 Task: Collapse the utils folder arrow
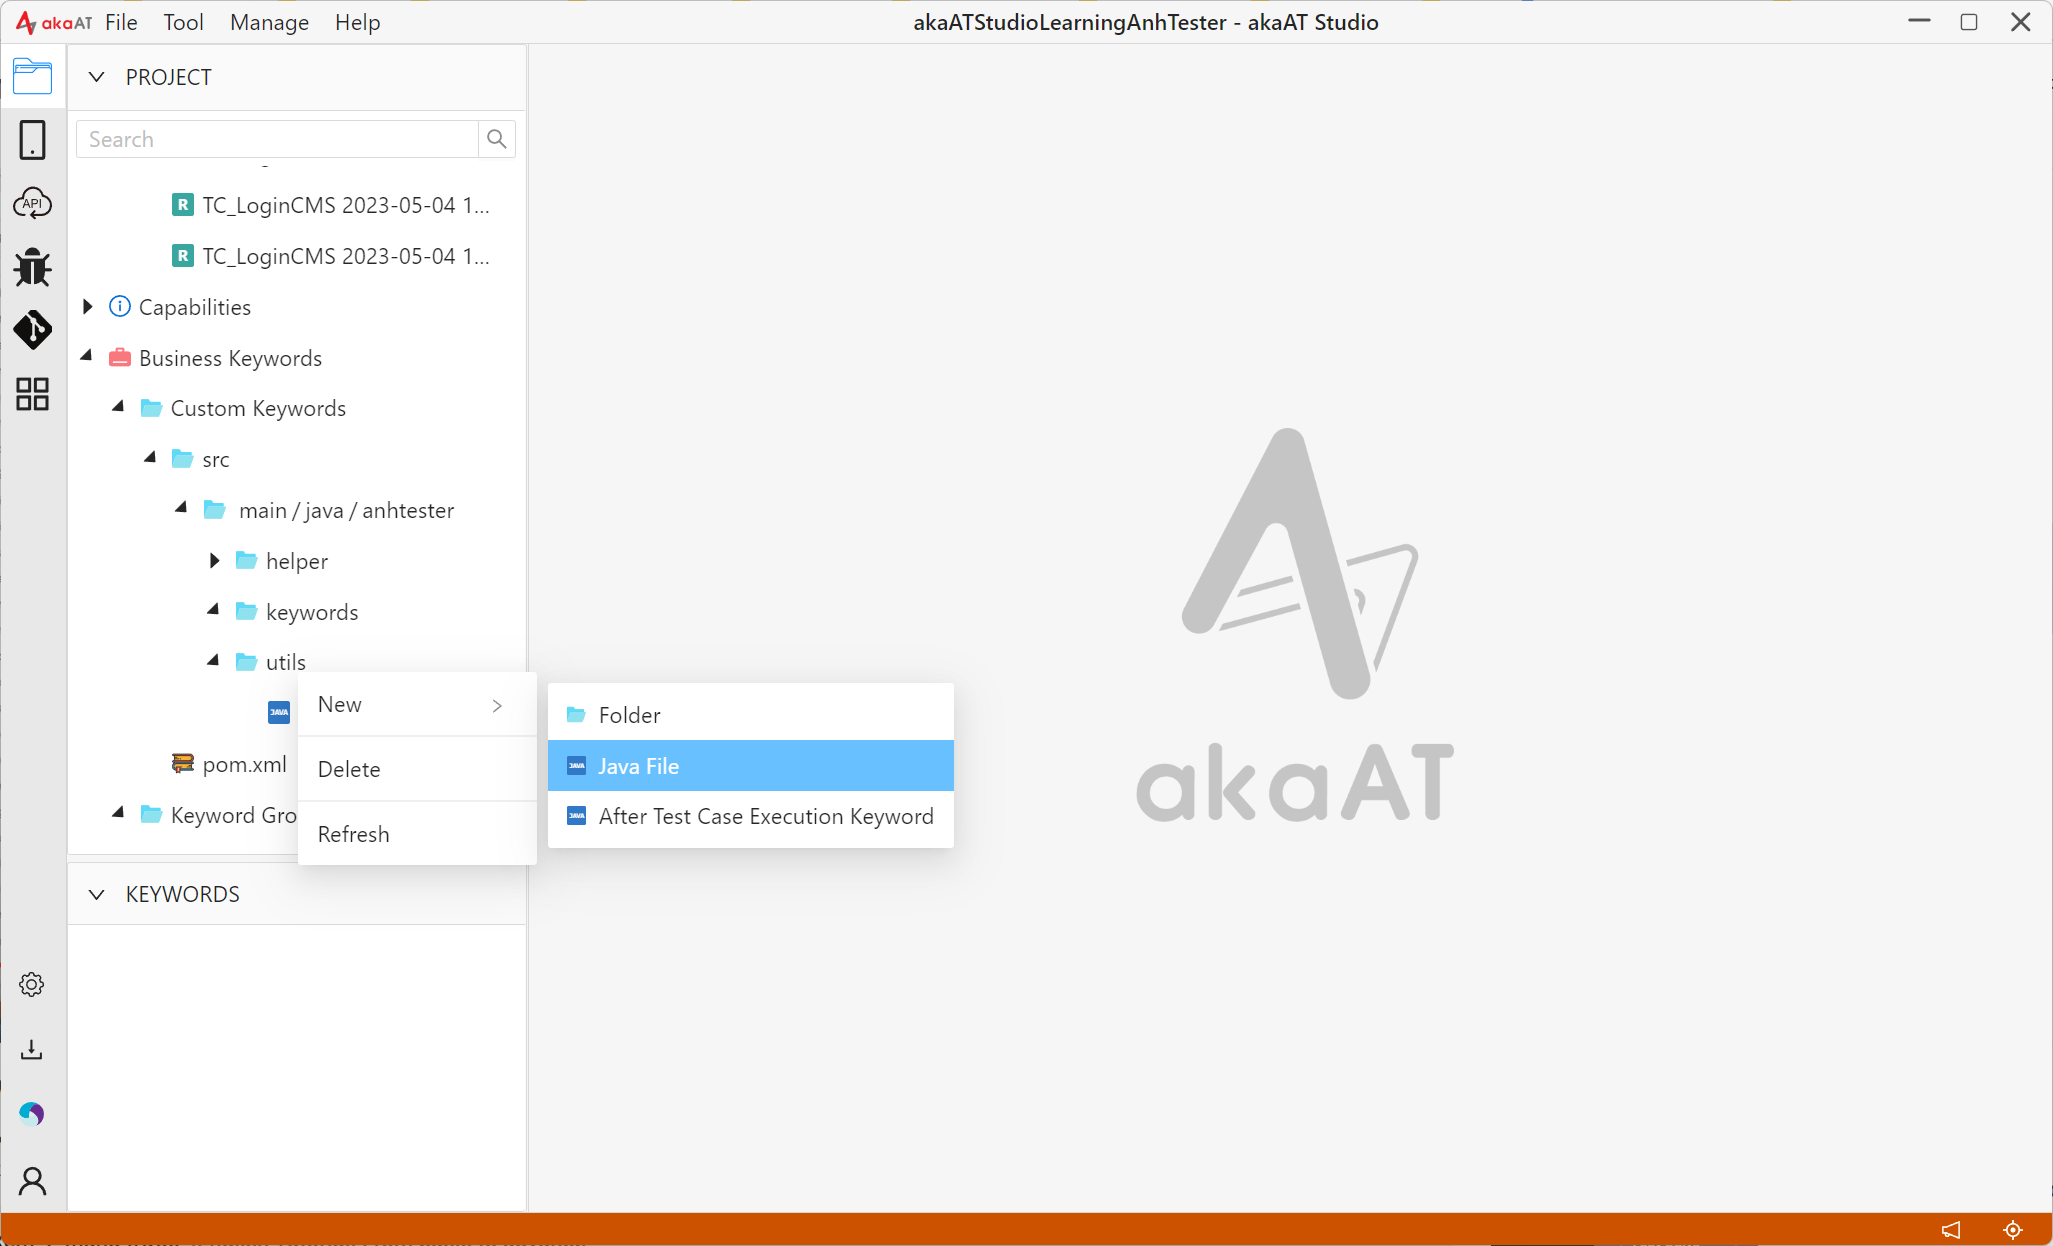pyautogui.click(x=214, y=662)
